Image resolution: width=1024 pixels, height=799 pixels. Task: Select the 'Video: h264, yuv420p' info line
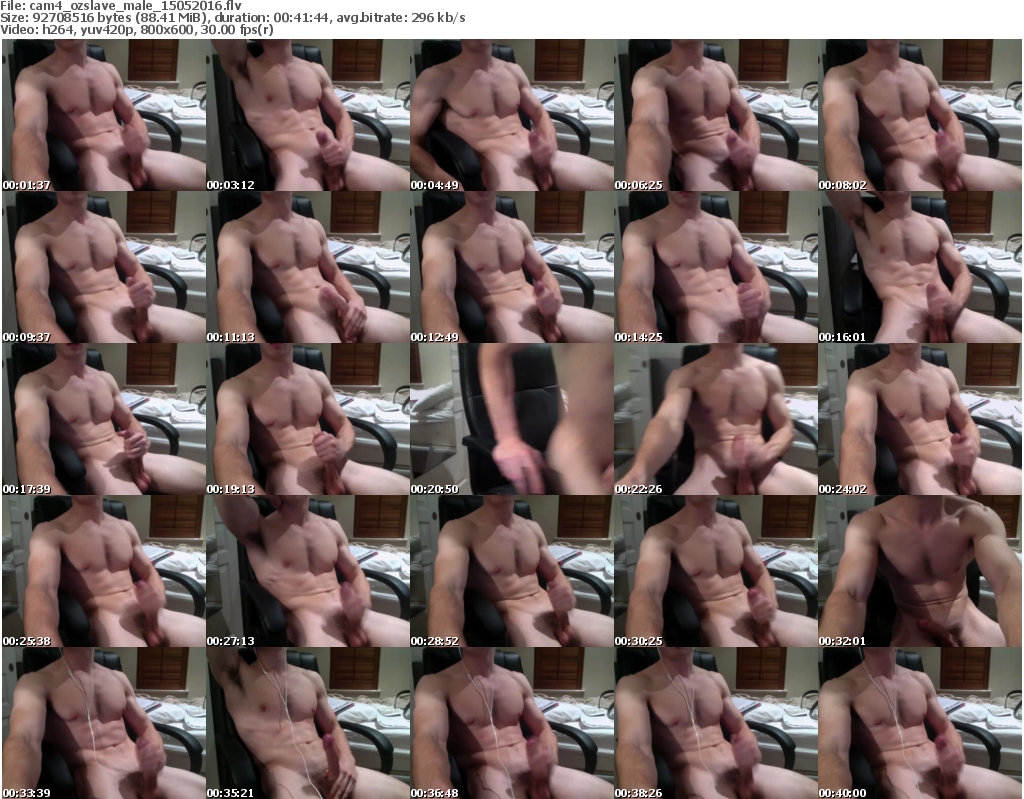click(136, 30)
